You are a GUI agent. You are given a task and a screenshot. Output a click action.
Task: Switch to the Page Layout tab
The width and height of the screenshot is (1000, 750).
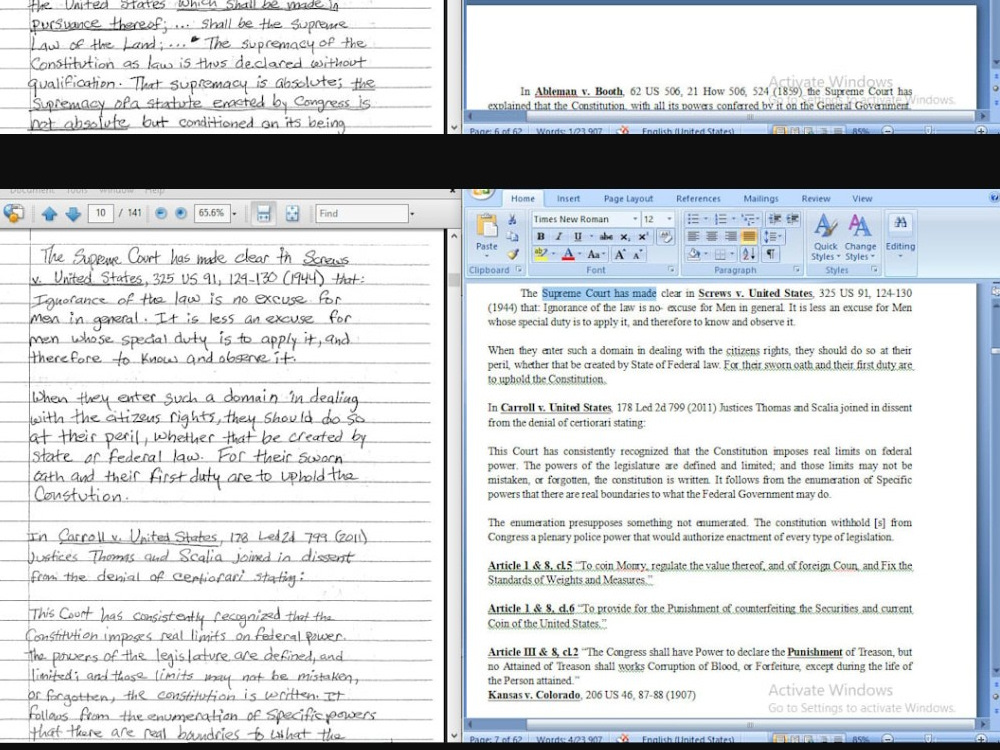[628, 198]
